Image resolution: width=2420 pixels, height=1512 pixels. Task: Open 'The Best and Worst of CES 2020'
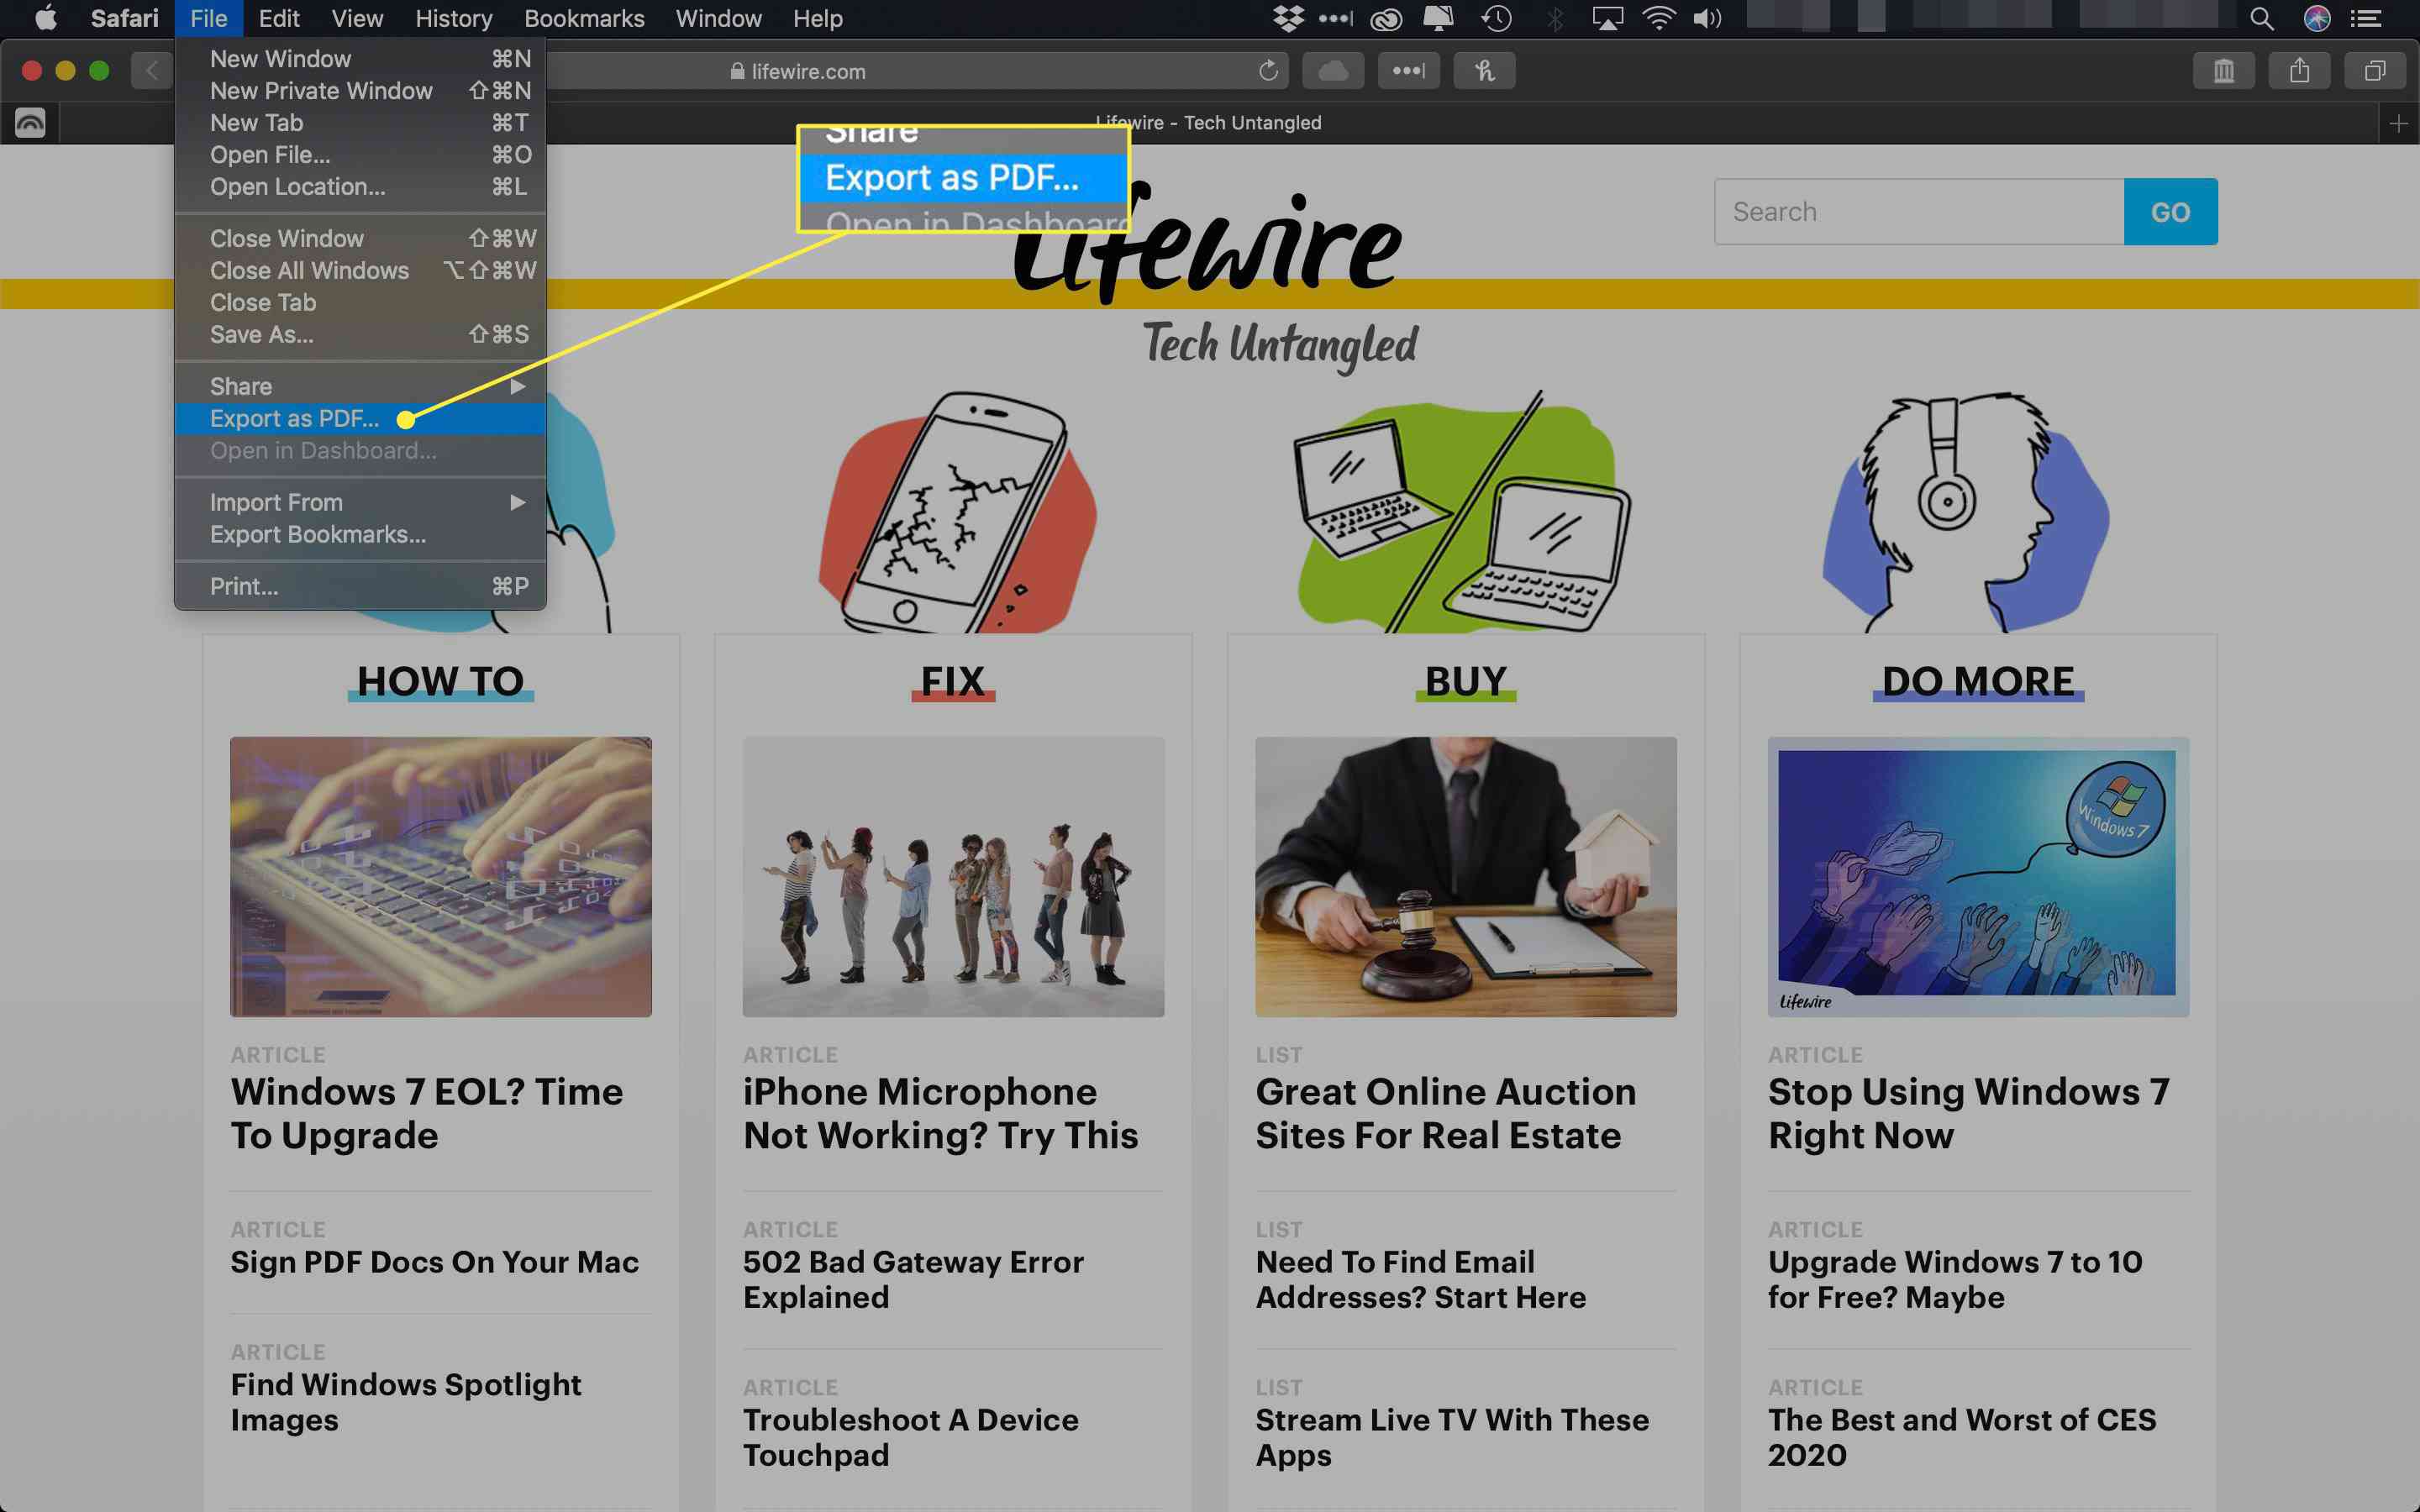[x=1962, y=1437]
